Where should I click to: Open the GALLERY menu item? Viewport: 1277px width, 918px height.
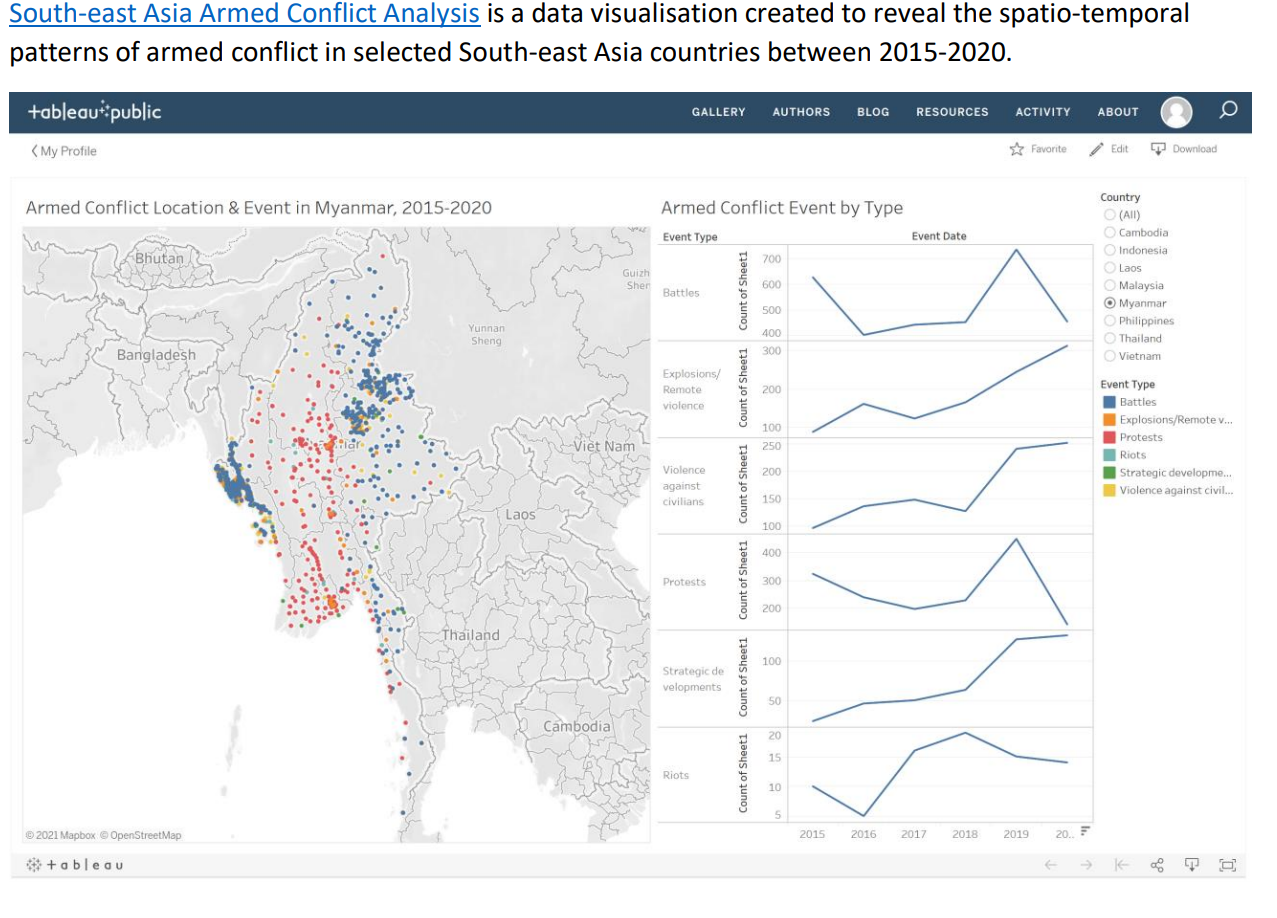click(x=718, y=112)
